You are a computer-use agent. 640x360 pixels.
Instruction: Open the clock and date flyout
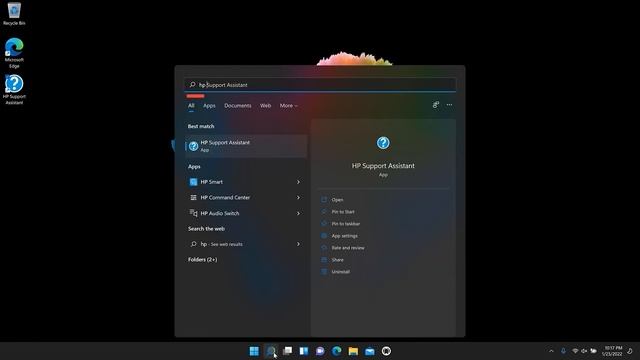612,351
